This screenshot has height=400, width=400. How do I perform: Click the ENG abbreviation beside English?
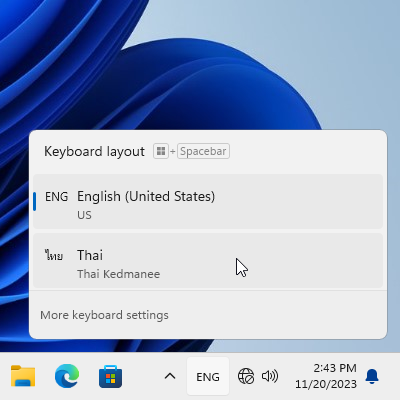click(x=56, y=197)
